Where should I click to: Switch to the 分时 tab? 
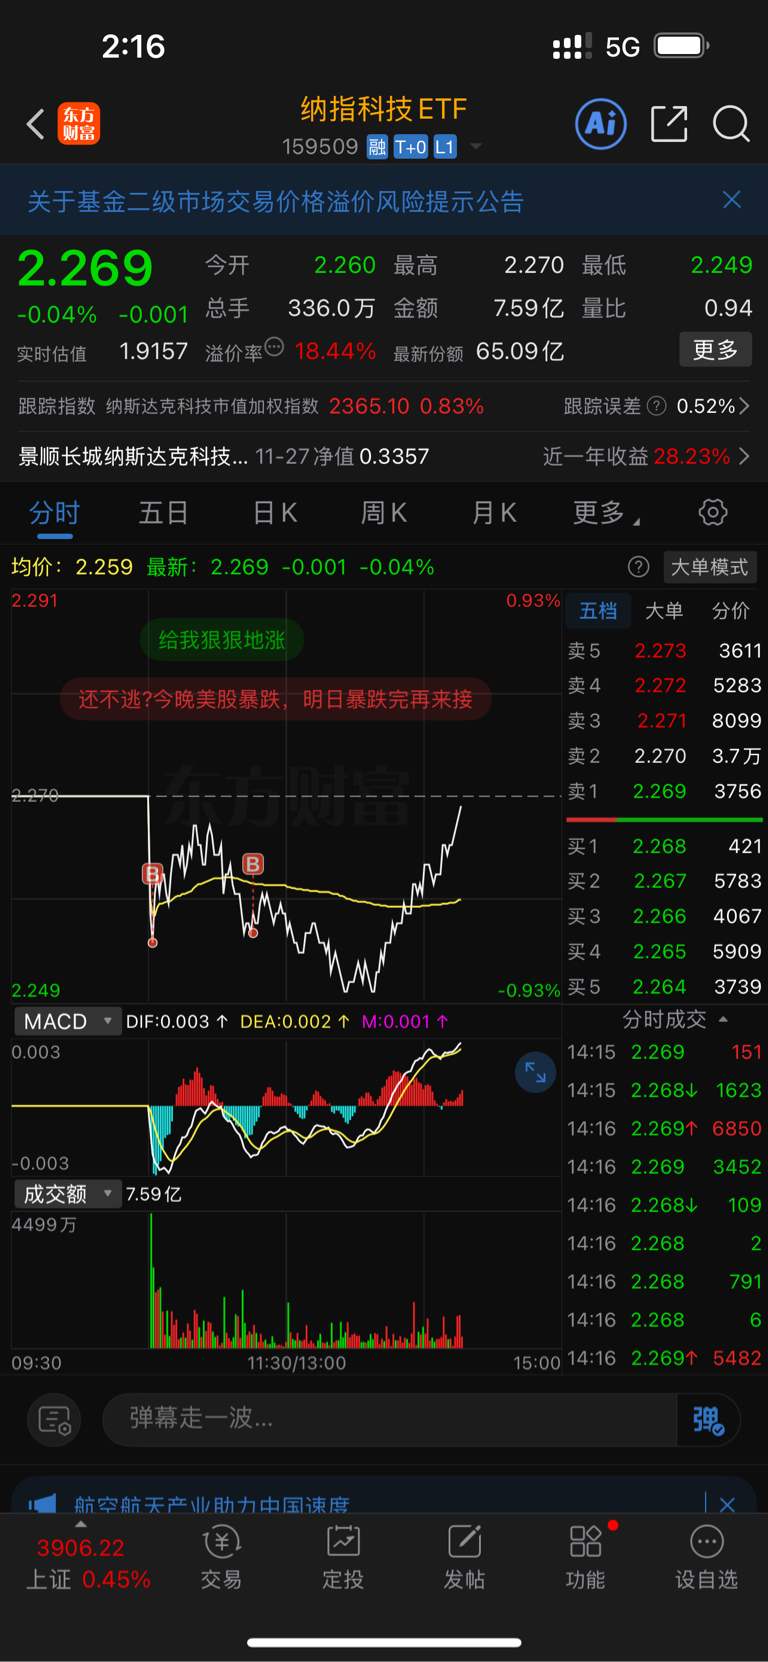(54, 513)
